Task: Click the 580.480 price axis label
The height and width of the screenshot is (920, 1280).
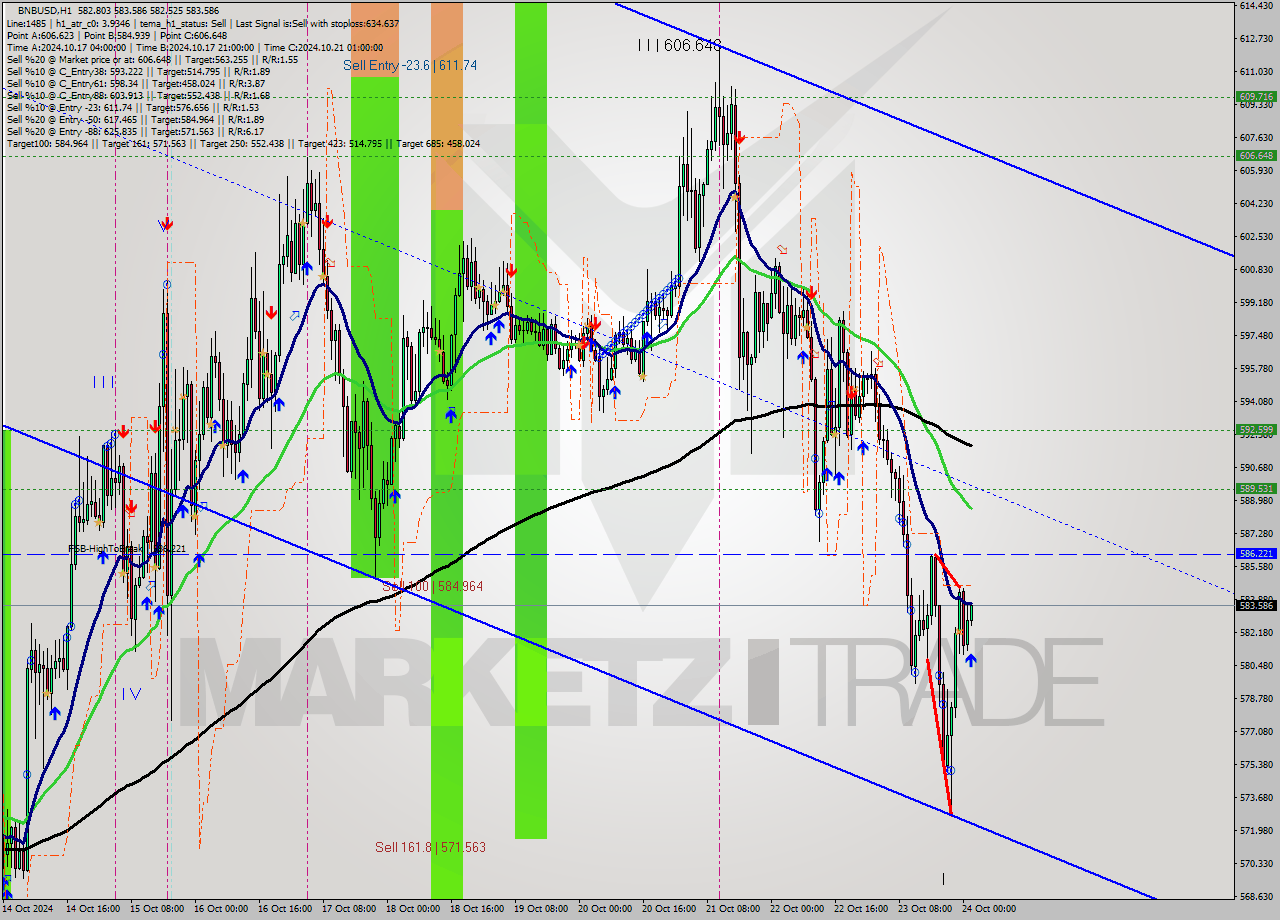Action: tap(1256, 666)
